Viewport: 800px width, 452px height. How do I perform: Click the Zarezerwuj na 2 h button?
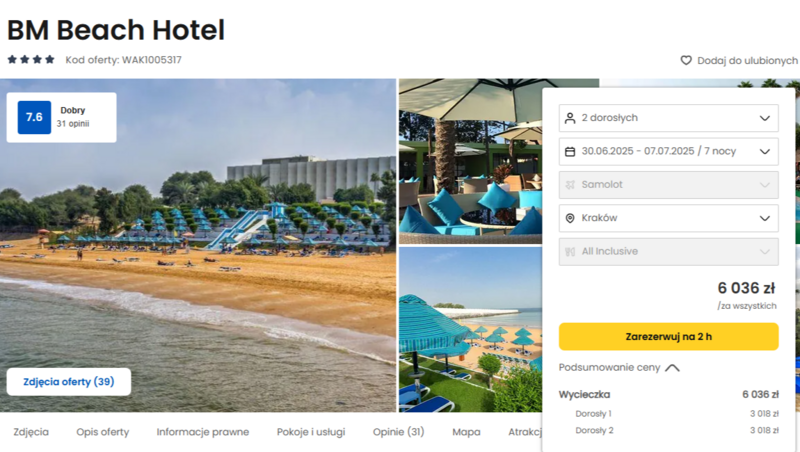[x=668, y=337]
